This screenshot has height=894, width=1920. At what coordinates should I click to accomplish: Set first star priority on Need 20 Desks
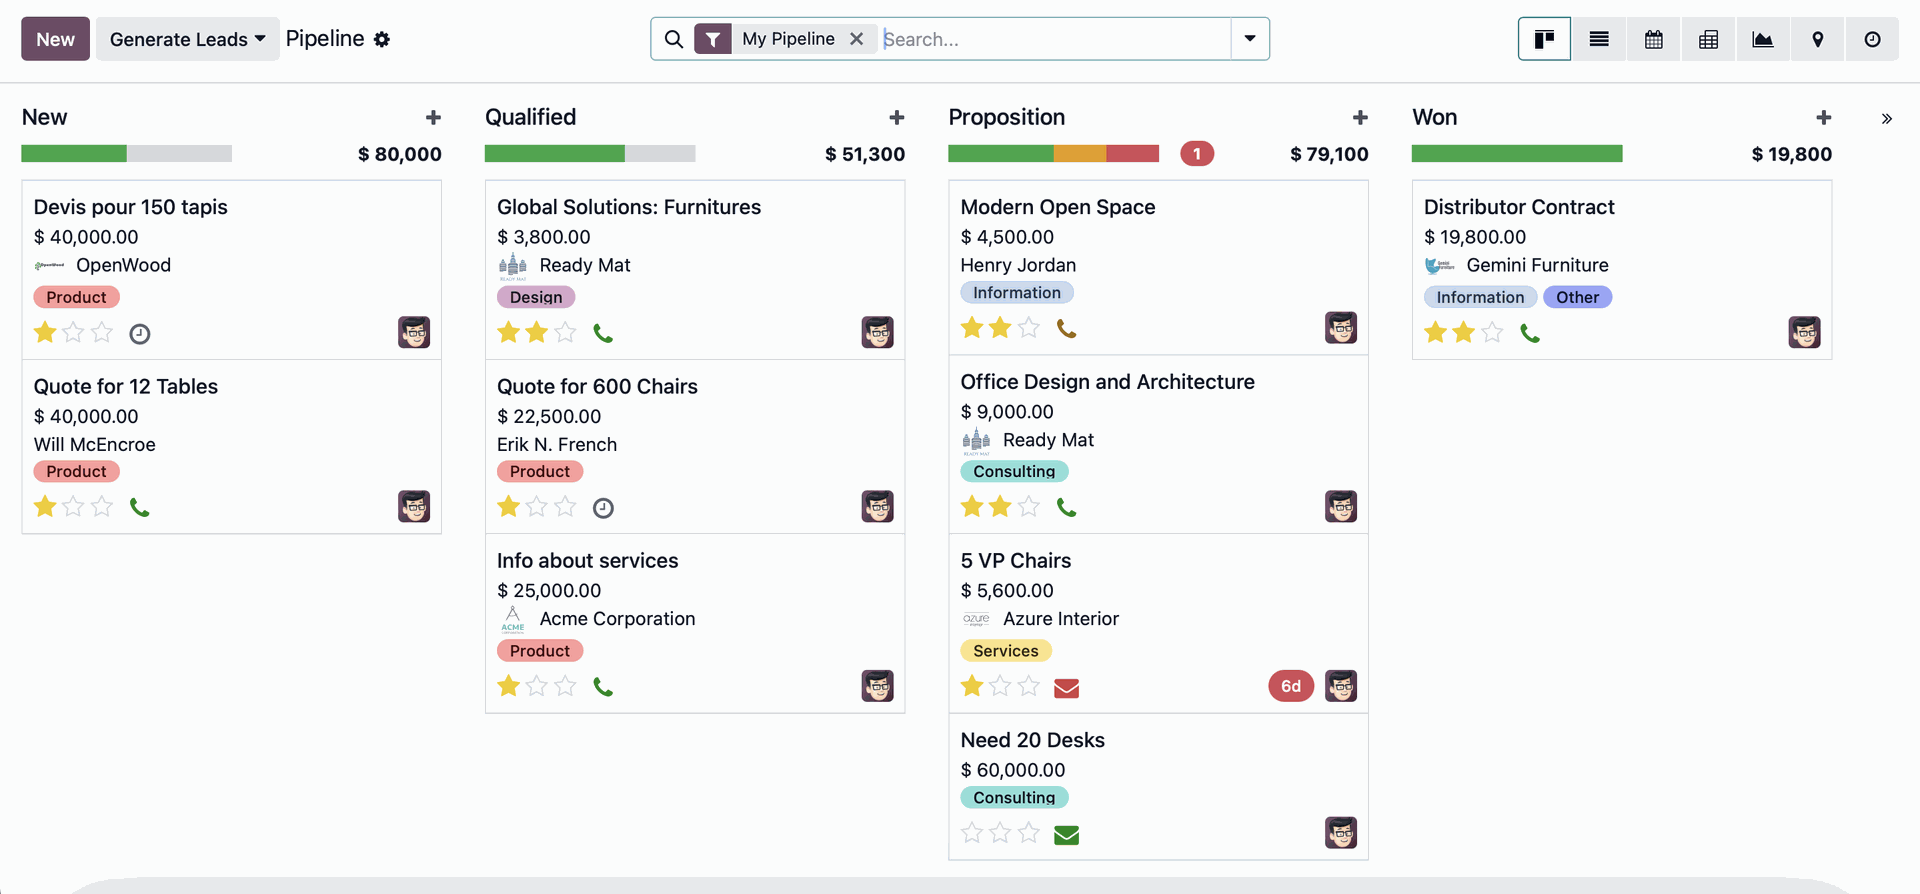[971, 833]
